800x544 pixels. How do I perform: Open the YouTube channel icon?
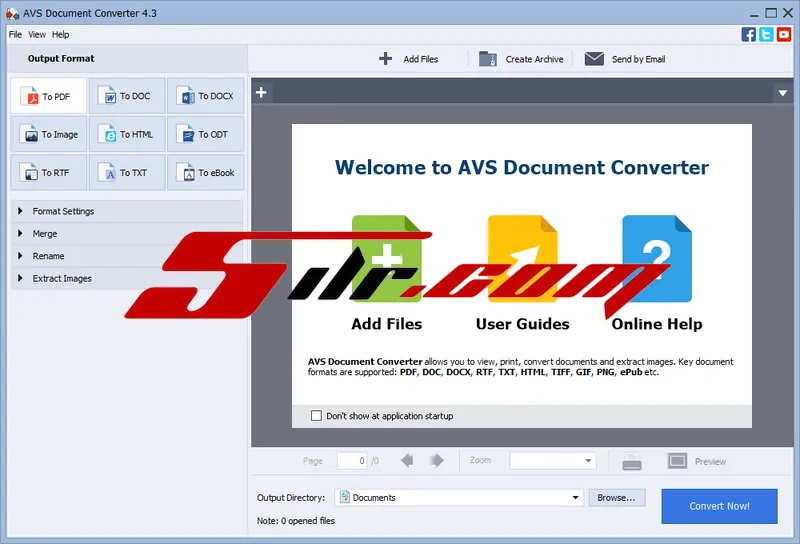pyautogui.click(x=784, y=35)
